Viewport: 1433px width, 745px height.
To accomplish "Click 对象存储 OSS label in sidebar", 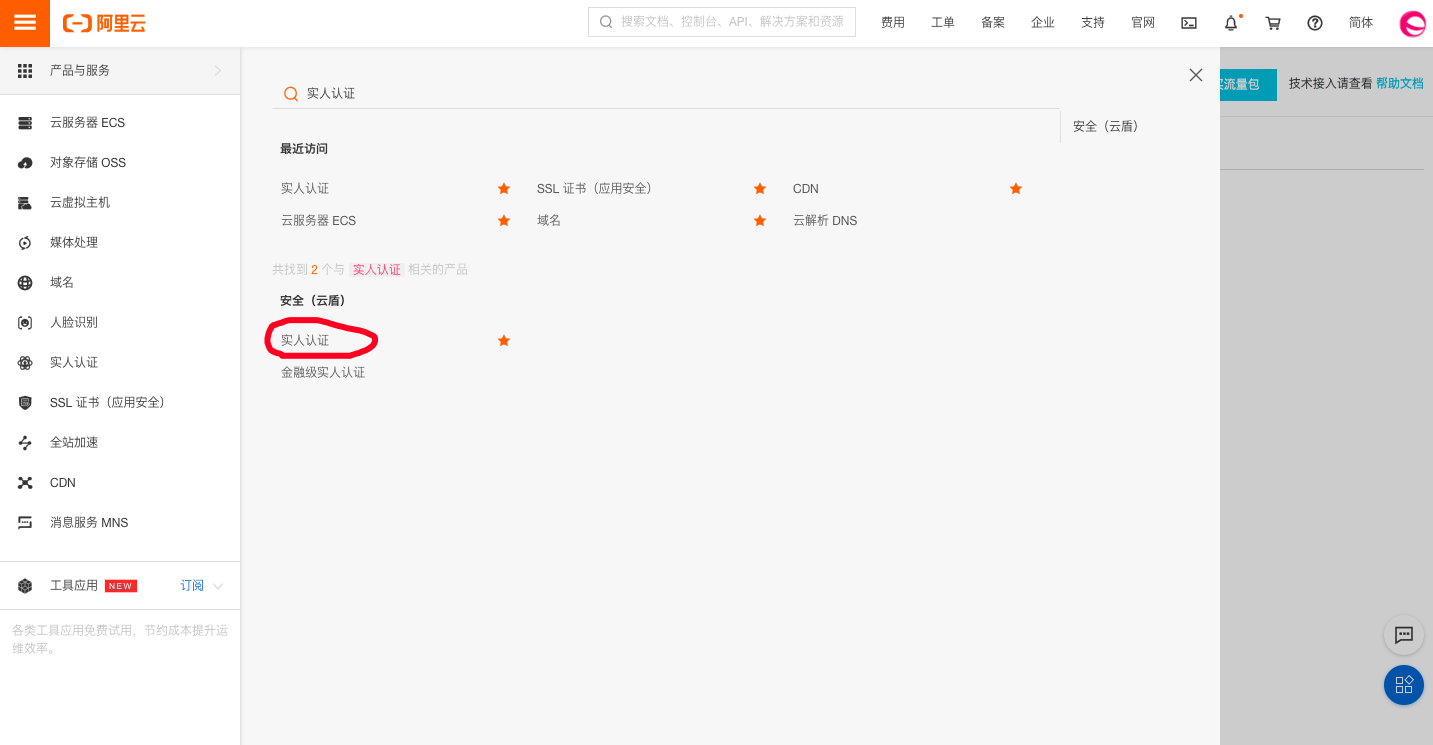I will pos(88,163).
